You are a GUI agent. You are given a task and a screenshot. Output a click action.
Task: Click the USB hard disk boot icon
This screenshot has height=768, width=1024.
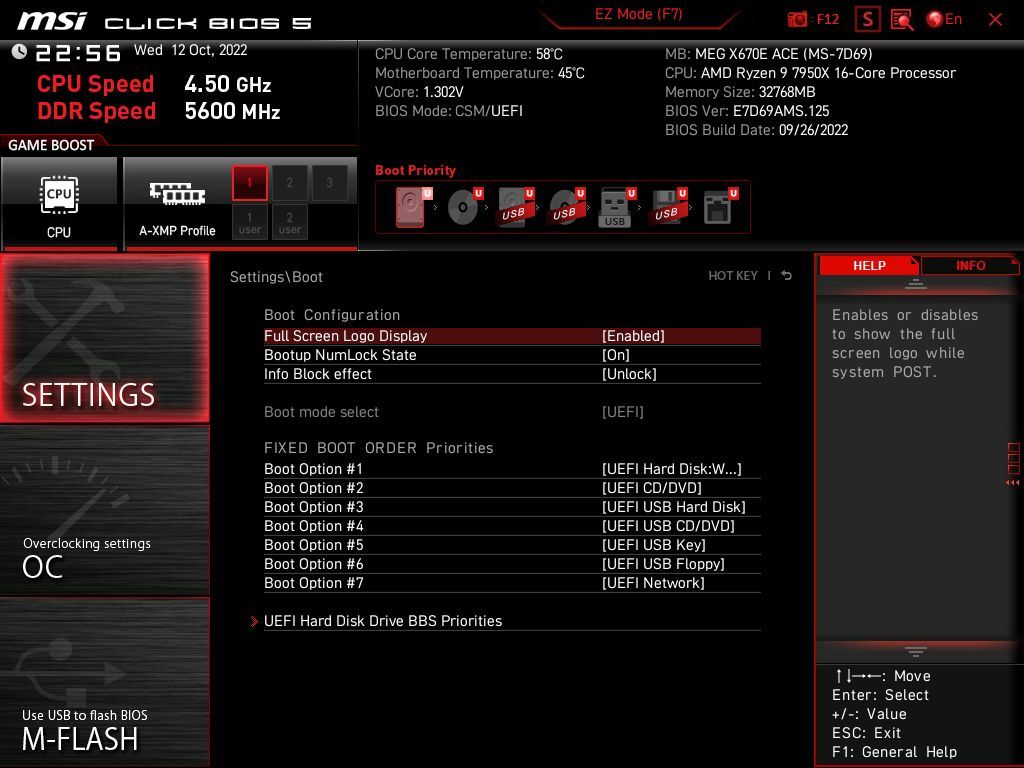[516, 207]
